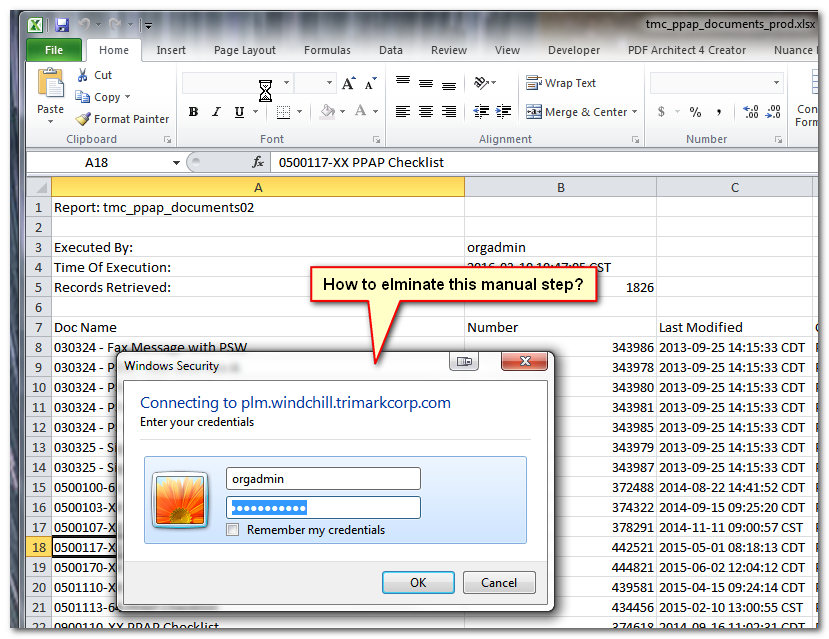The image size is (829, 639).
Task: Click the Save icon in quick access toolbar
Action: 62,25
